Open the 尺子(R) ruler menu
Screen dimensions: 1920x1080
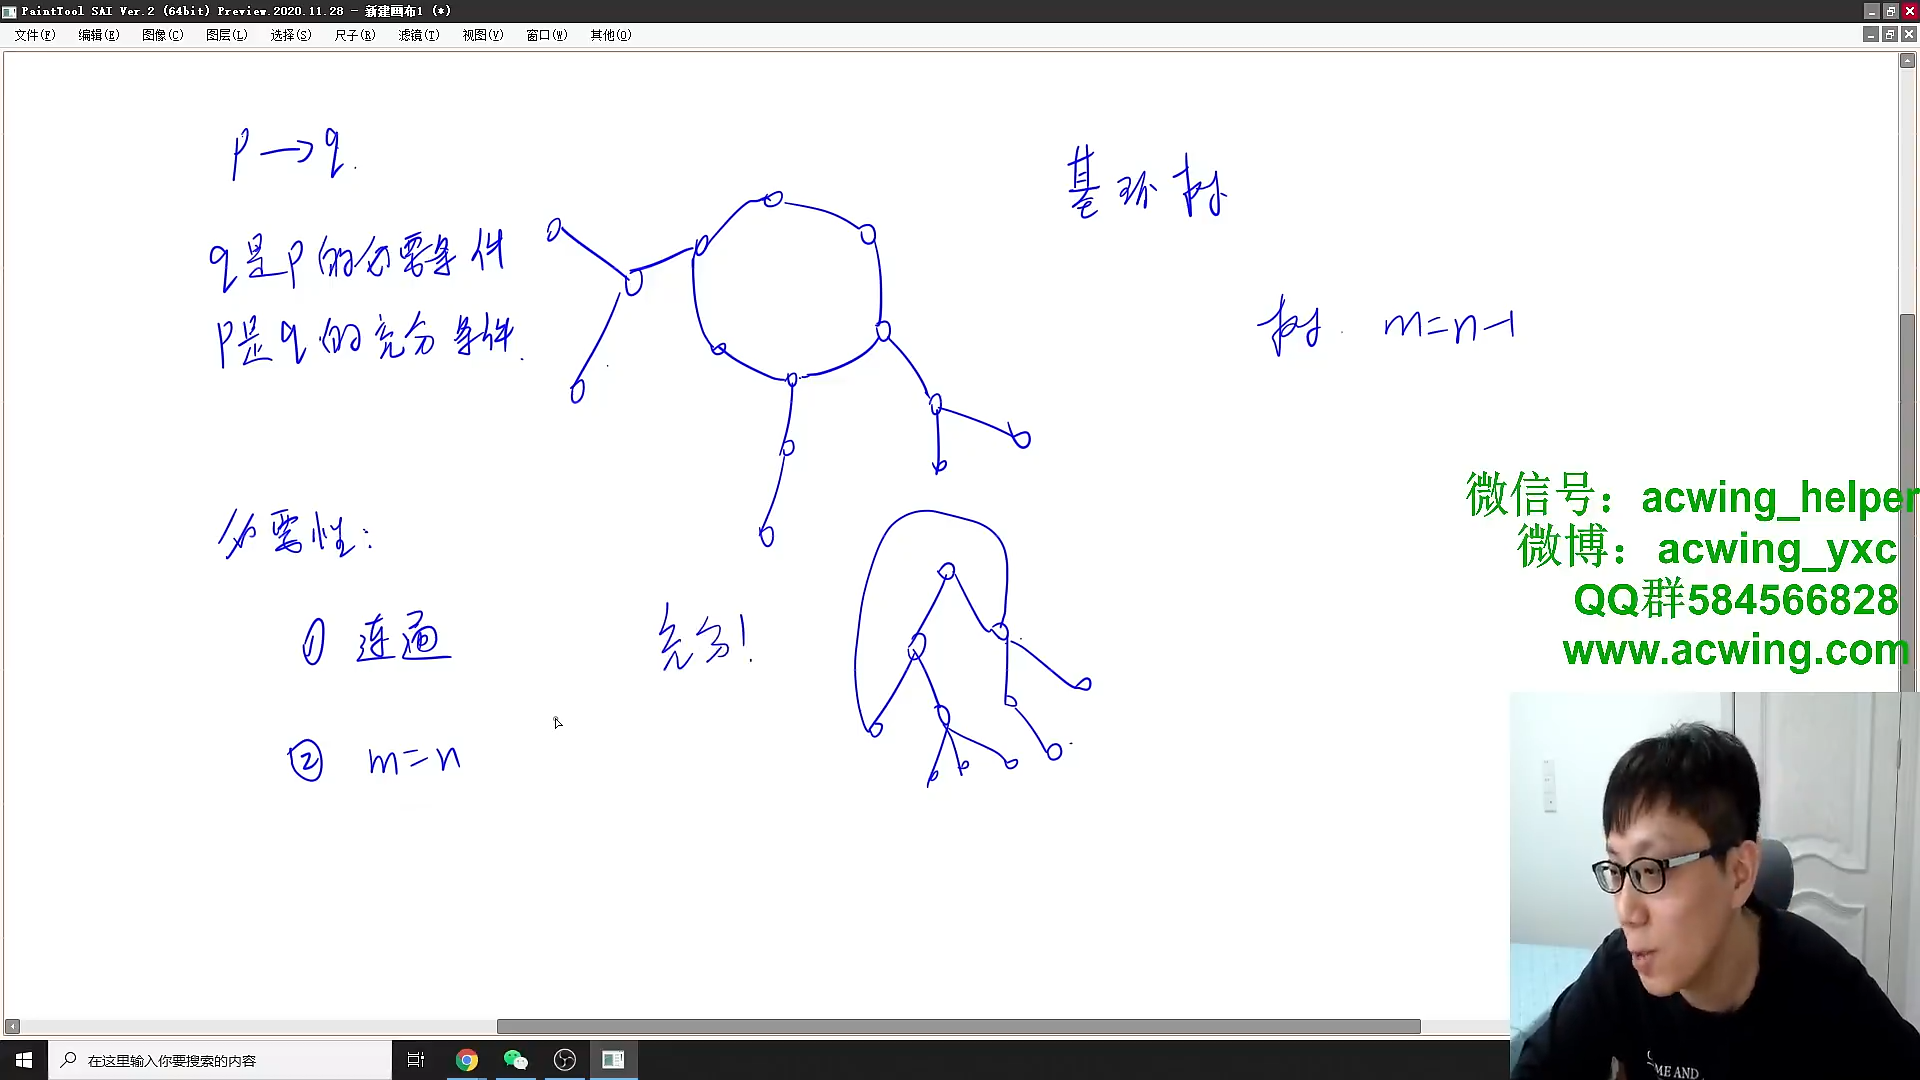[x=354, y=35]
